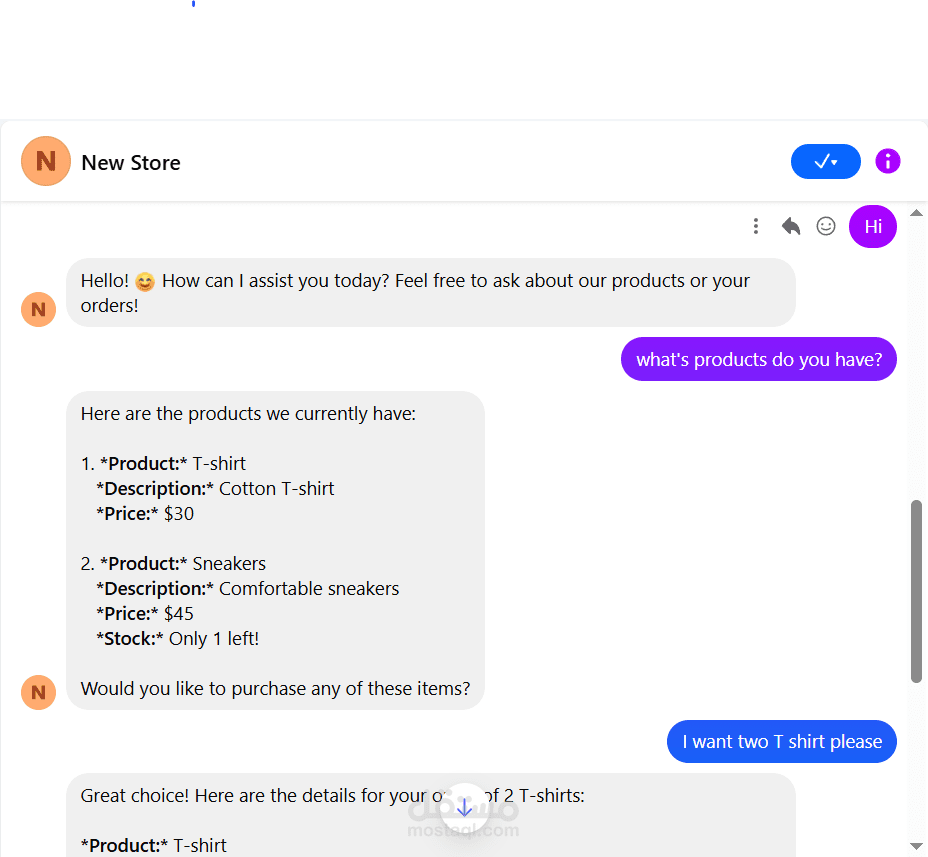
Task: Click the "what's products do you have?" message
Action: tap(759, 359)
